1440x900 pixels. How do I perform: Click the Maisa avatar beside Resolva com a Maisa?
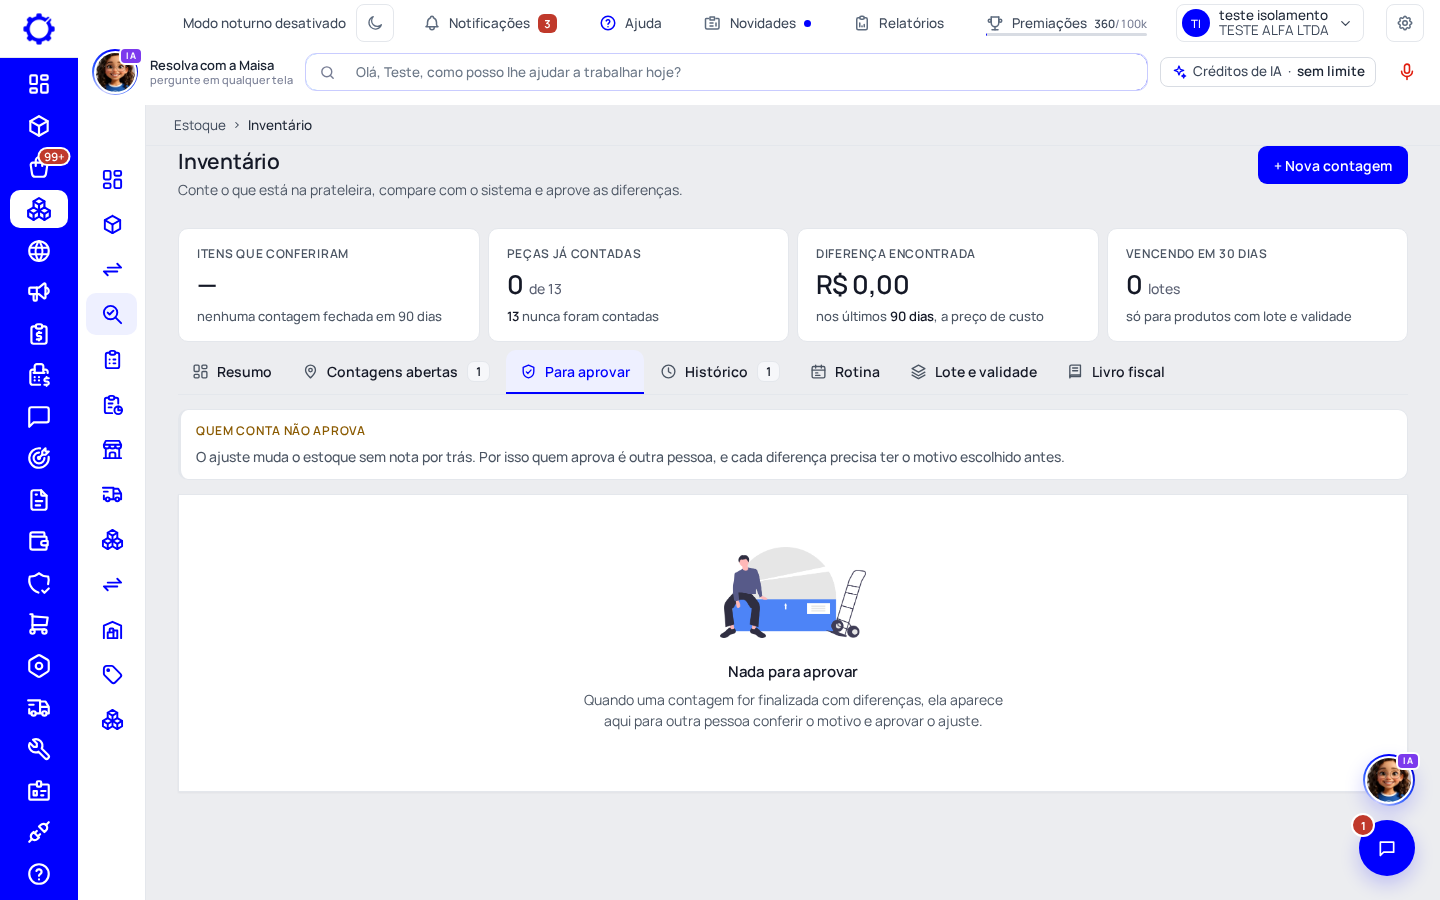point(115,72)
